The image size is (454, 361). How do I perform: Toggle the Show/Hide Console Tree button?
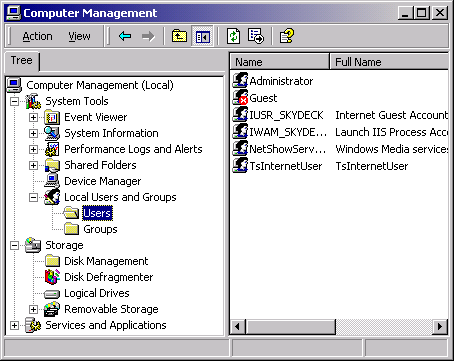202,36
